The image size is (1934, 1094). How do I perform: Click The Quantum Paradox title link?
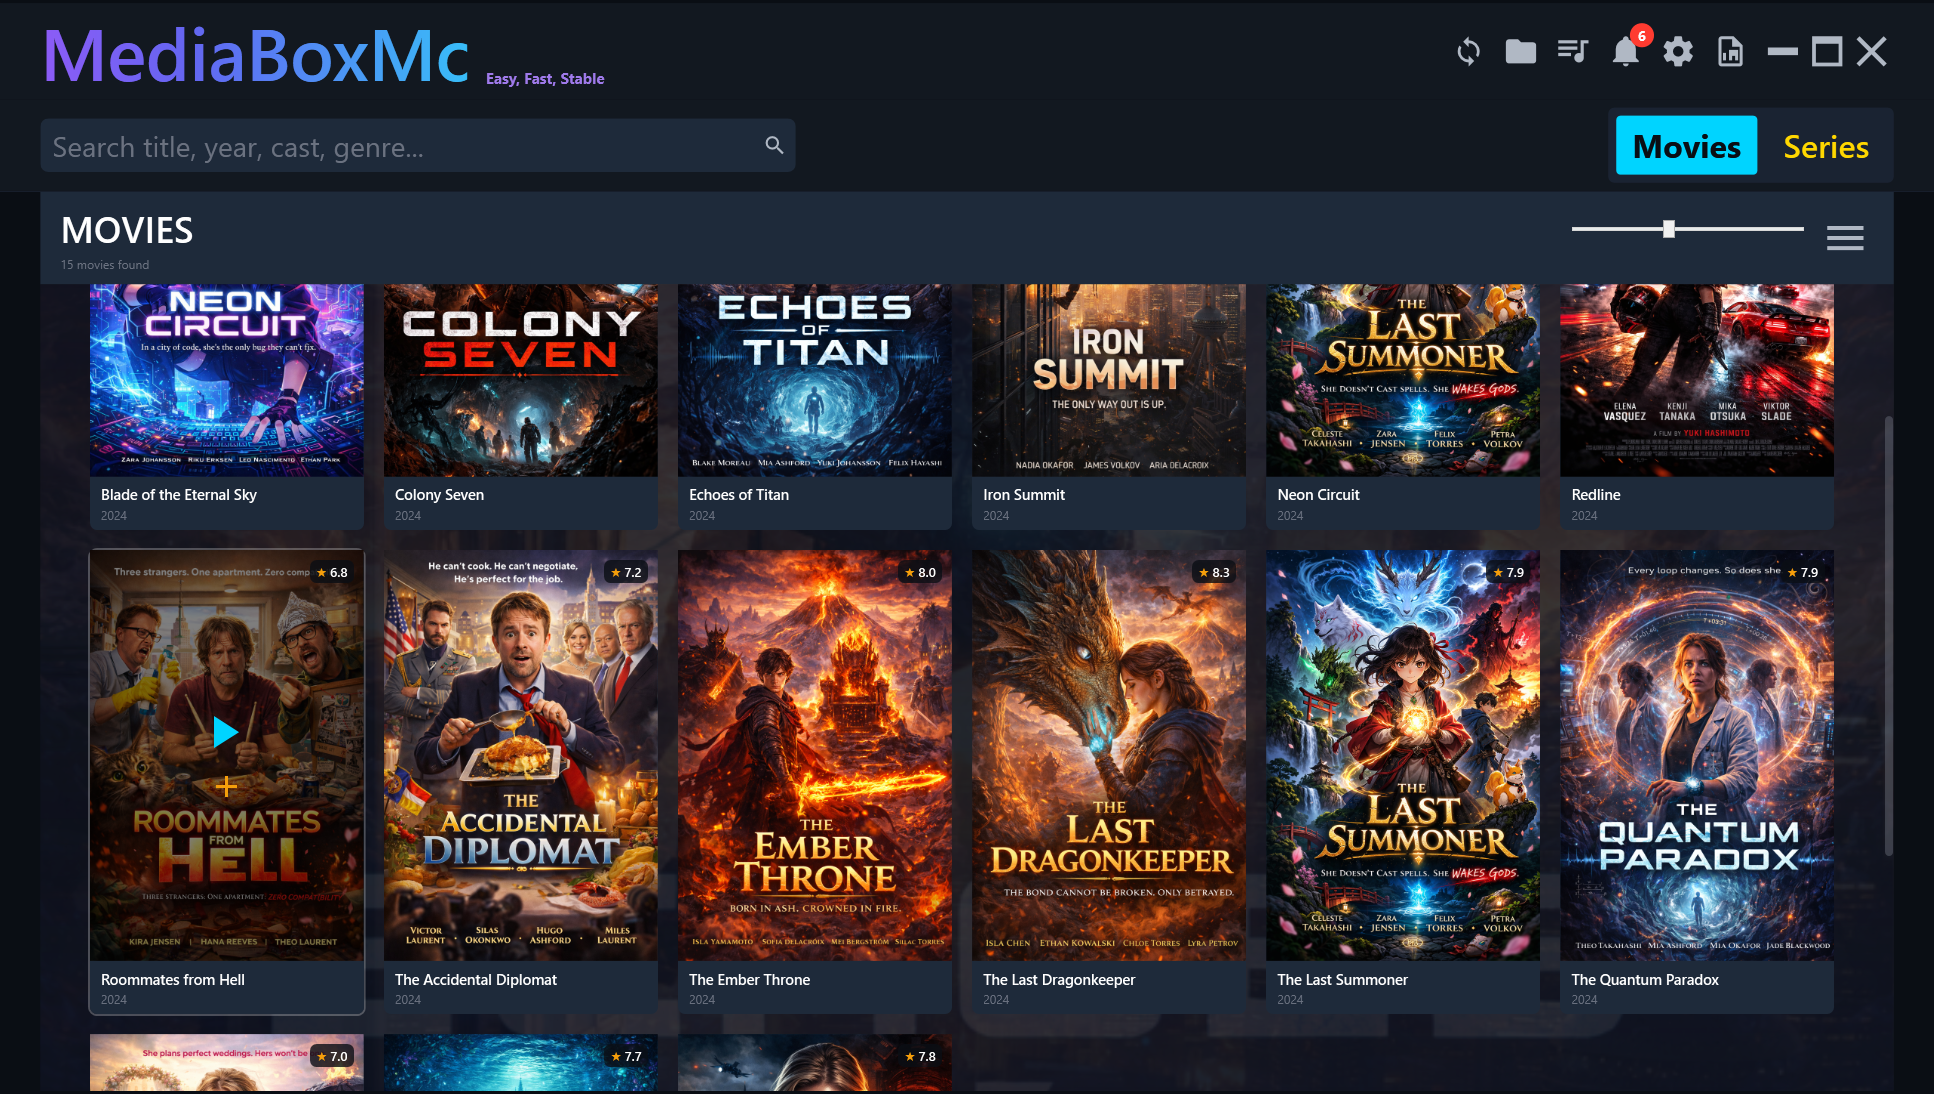1644,980
